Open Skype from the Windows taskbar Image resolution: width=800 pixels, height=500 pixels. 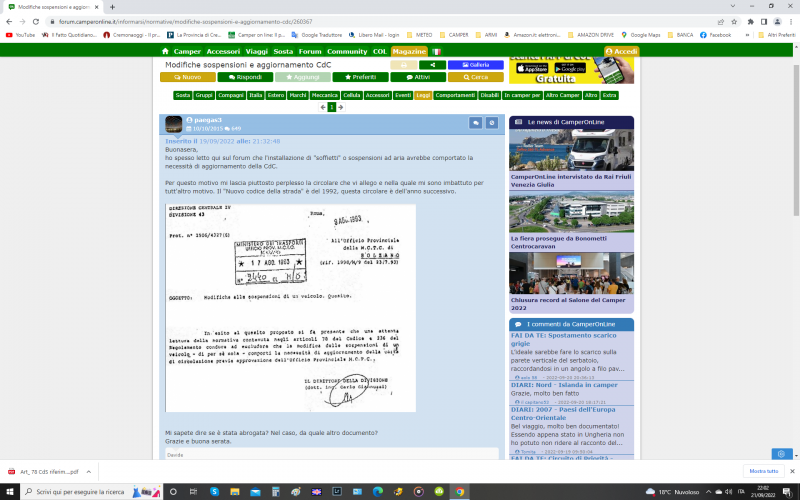[214, 492]
